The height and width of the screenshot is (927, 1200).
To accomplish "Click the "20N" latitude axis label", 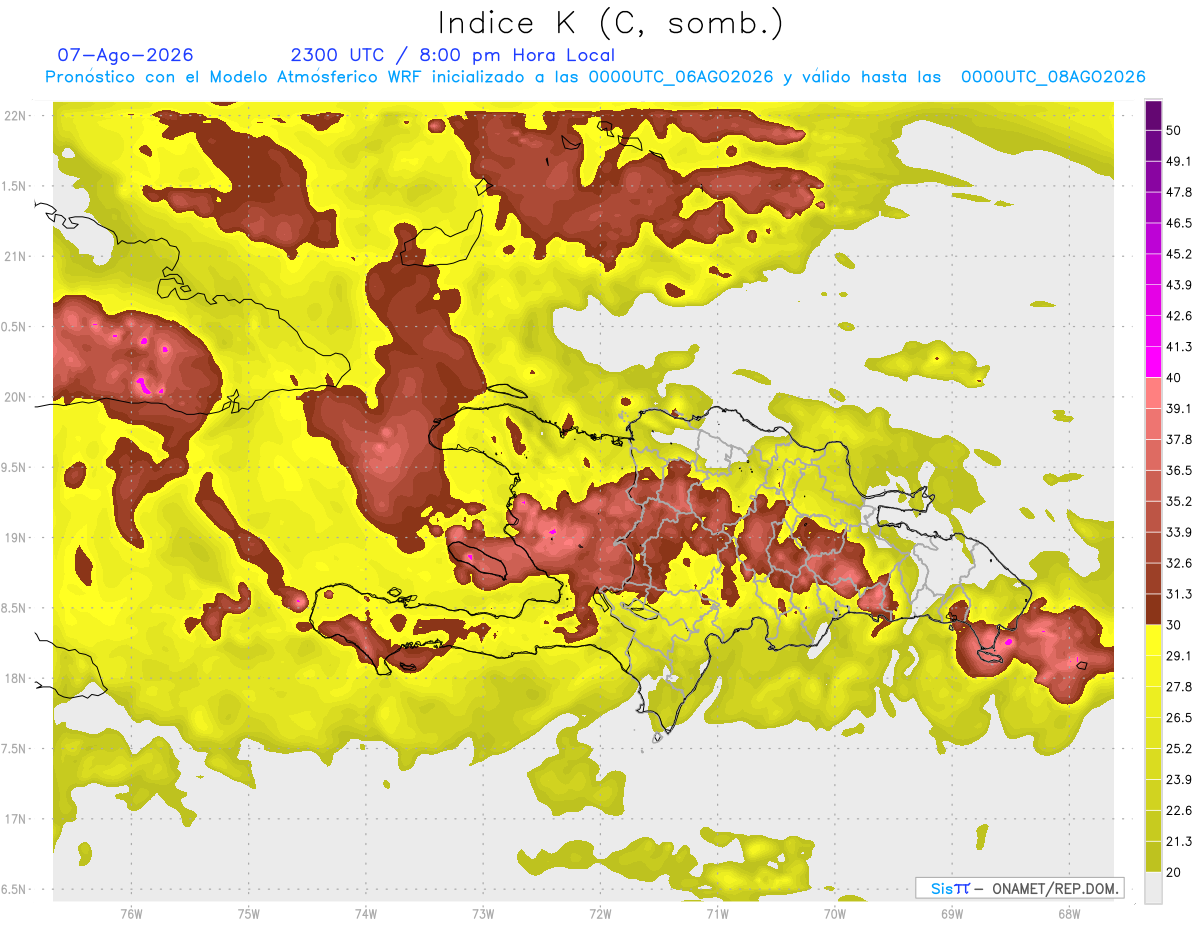I will coord(15,397).
